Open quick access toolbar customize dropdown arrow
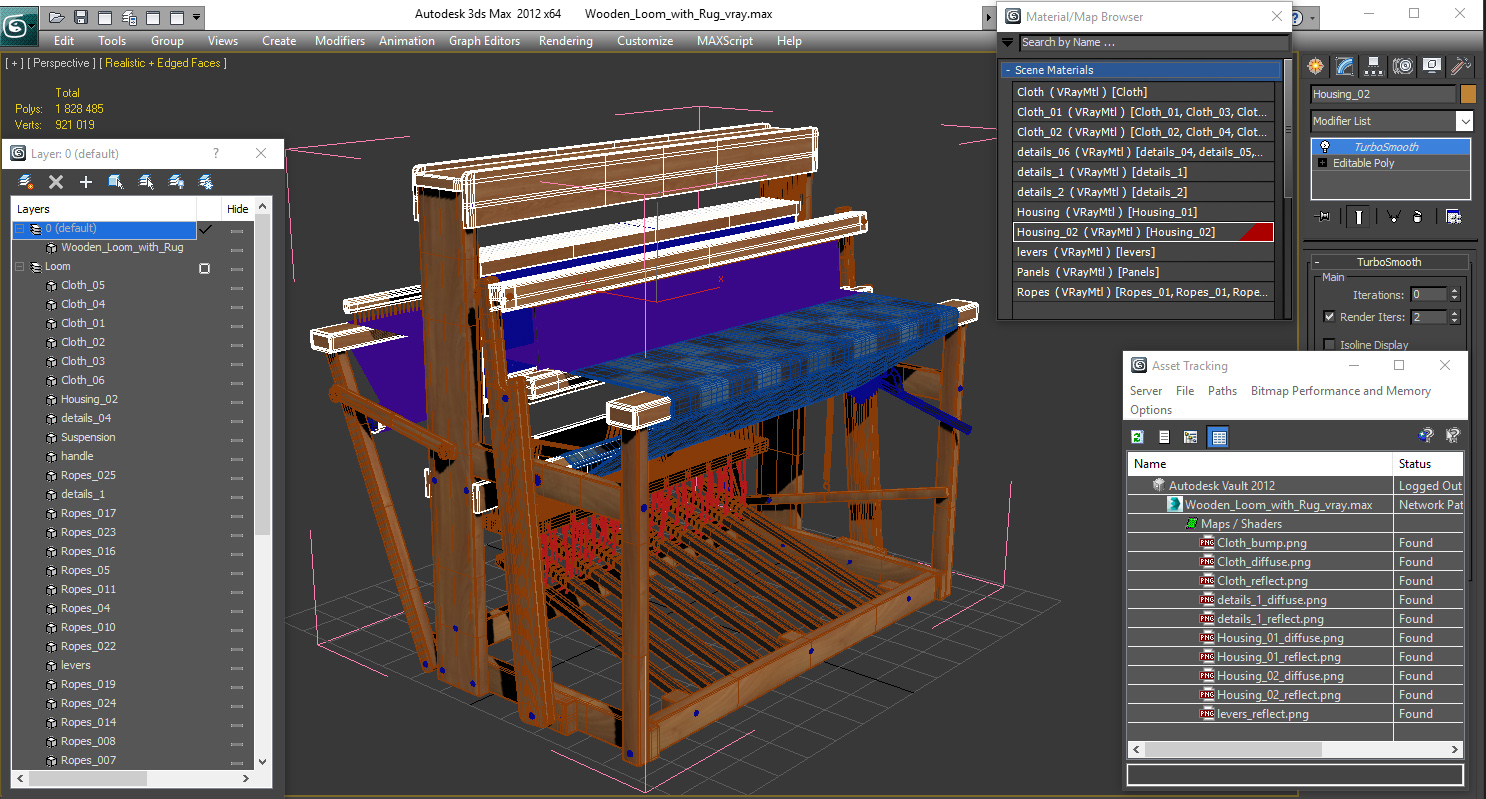1486x799 pixels. coord(197,17)
